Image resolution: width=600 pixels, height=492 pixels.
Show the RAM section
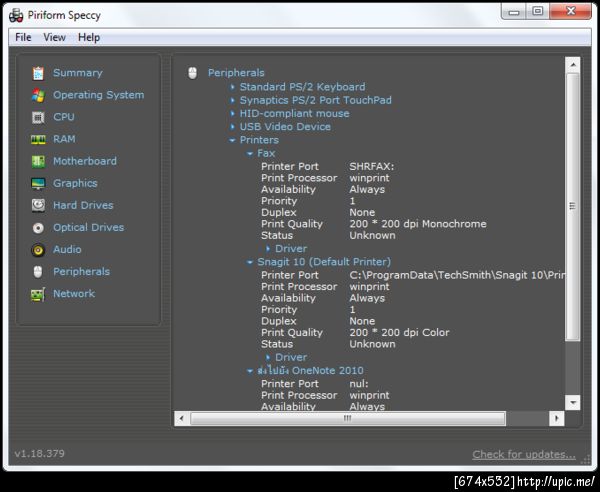pos(64,139)
